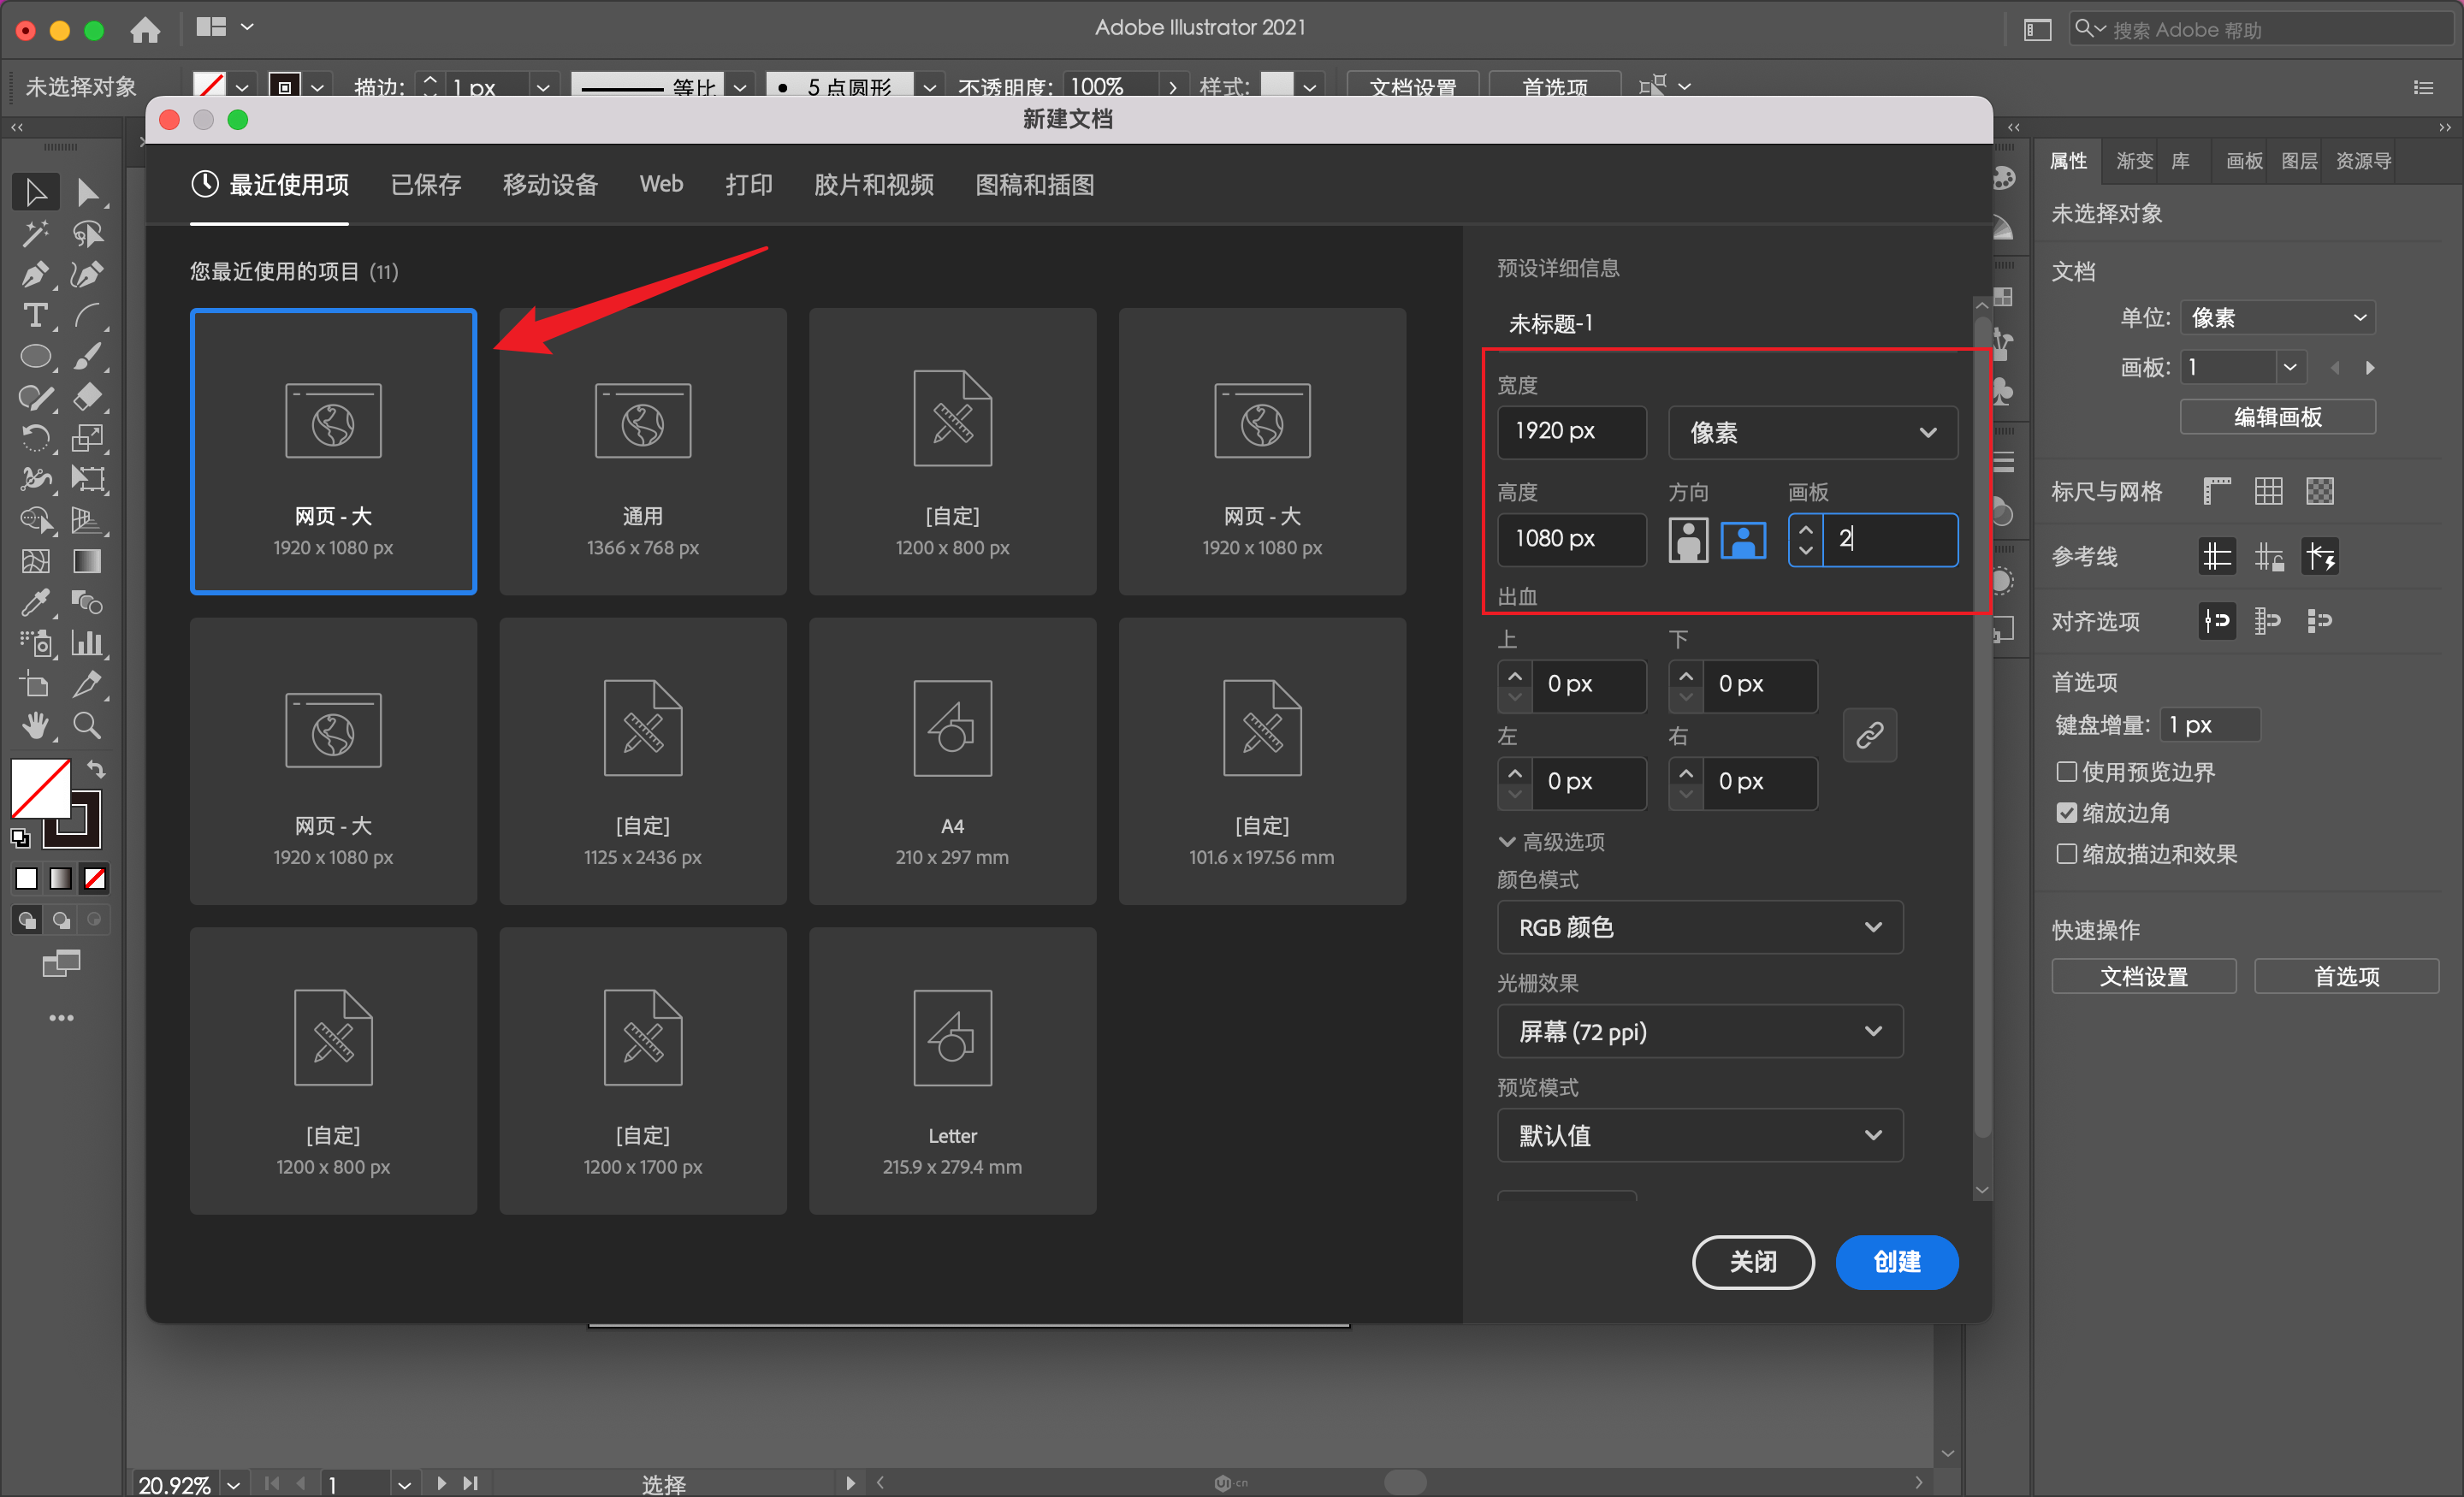The width and height of the screenshot is (2464, 1497).
Task: Select the Column Graph tool
Action: point(87,643)
